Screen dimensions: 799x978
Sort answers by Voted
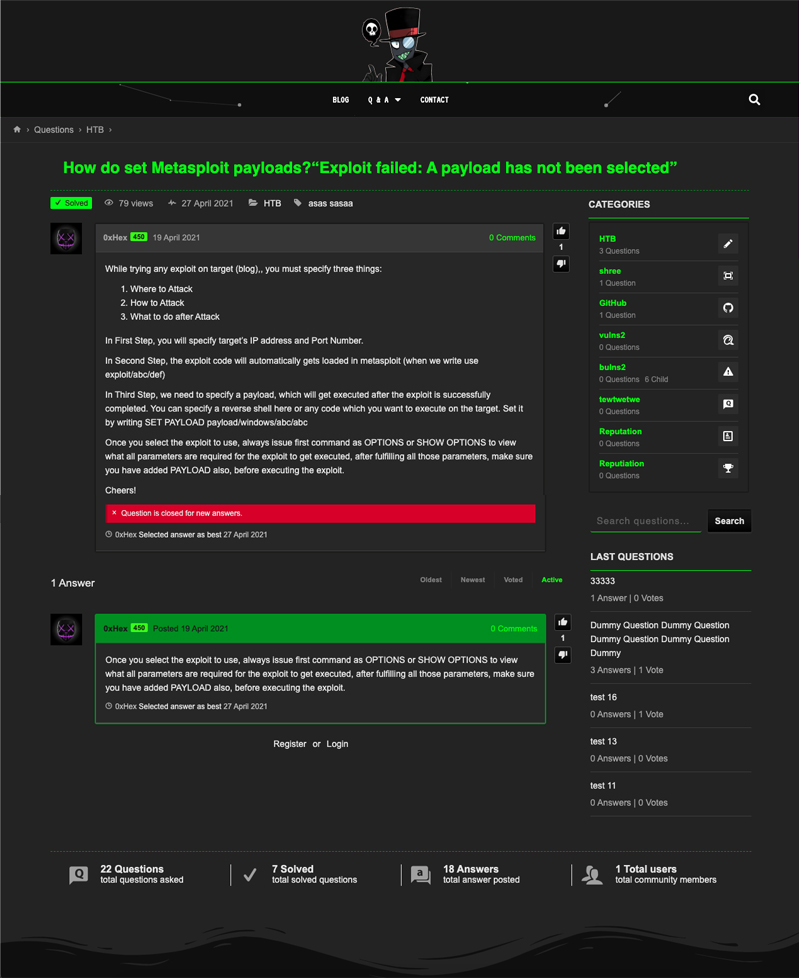(x=513, y=580)
